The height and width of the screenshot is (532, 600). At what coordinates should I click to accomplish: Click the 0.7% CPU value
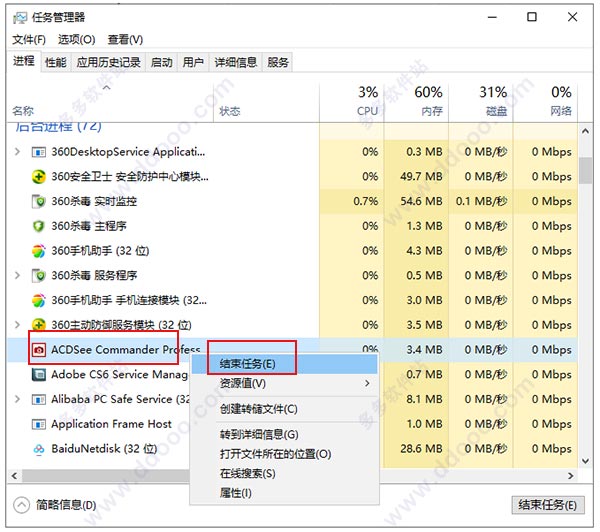(365, 201)
